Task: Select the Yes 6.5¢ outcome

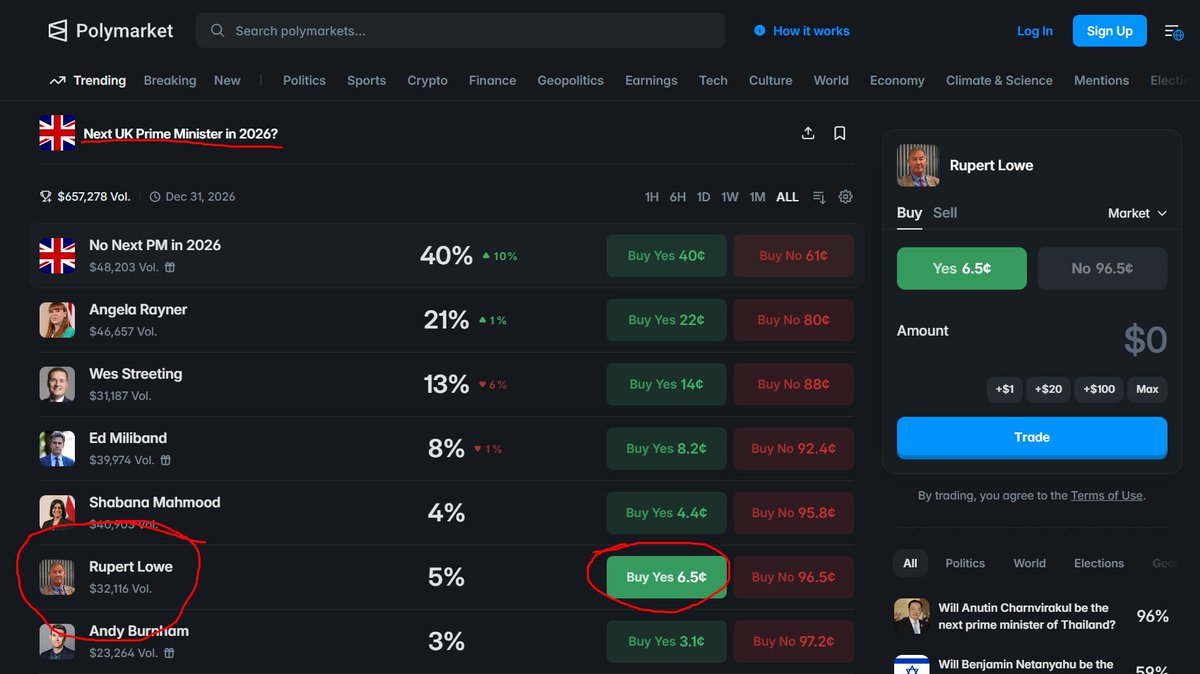Action: click(x=962, y=268)
